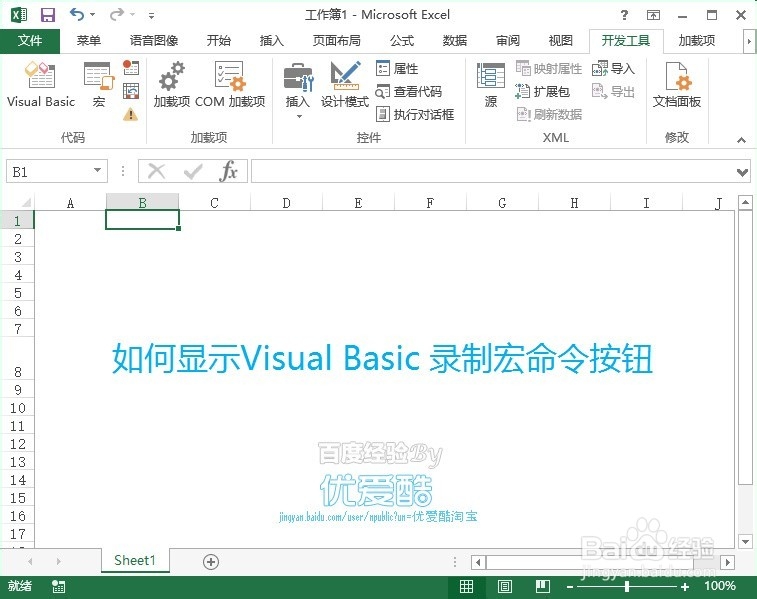Click 导出 XML export

click(x=613, y=91)
